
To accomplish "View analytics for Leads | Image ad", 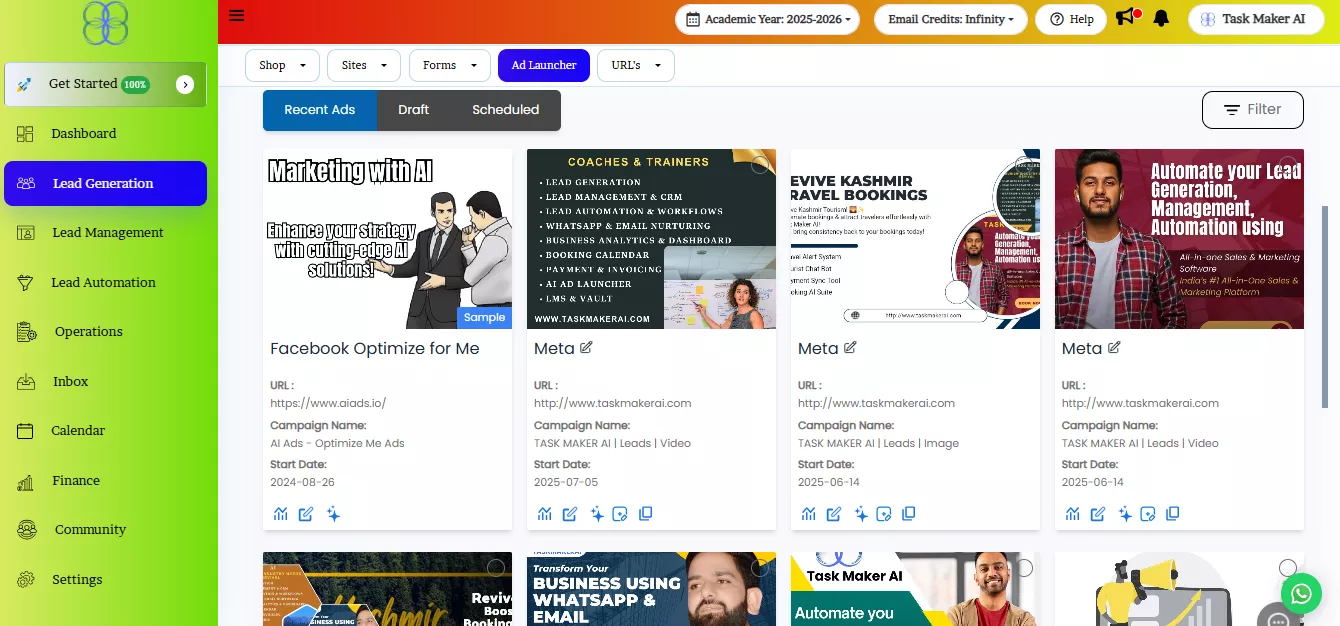I will coord(809,514).
